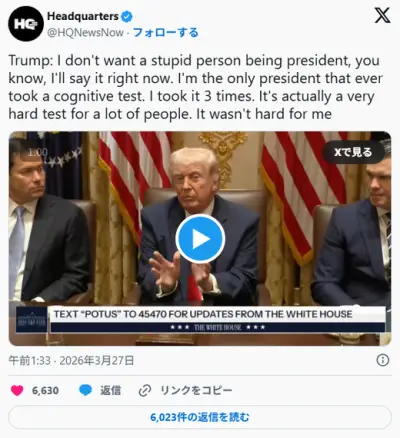Open the Headquarters account name
Image resolution: width=400 pixels, height=438 pixels.
click(83, 16)
